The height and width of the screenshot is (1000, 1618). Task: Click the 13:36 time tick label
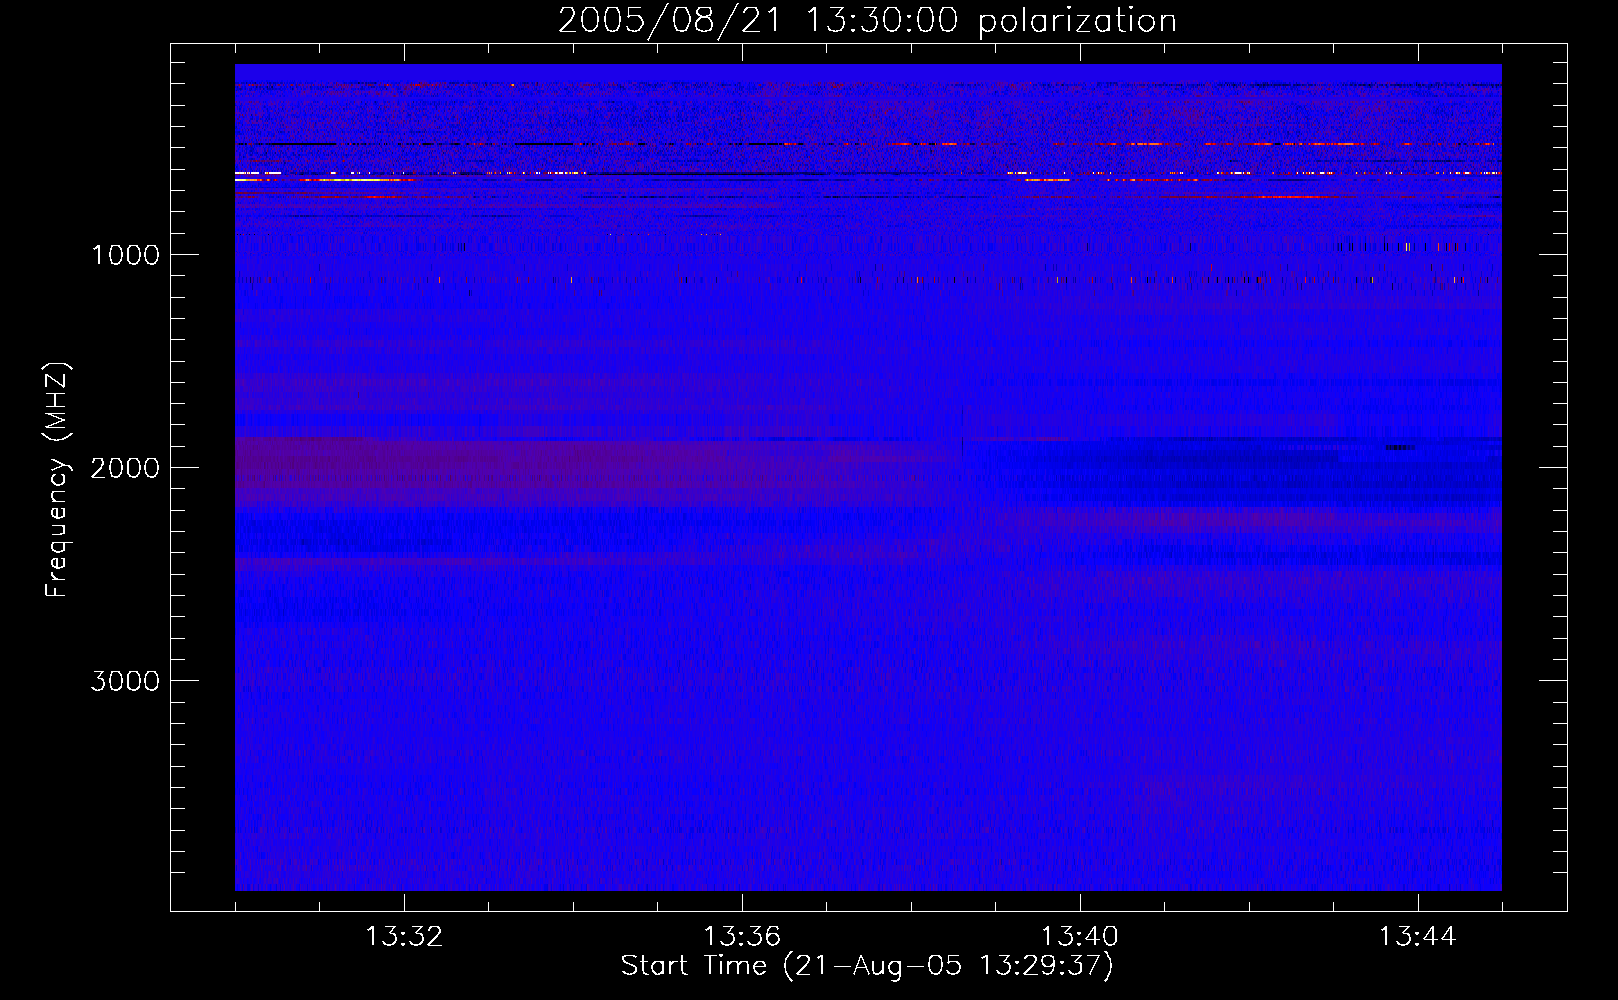tap(742, 937)
